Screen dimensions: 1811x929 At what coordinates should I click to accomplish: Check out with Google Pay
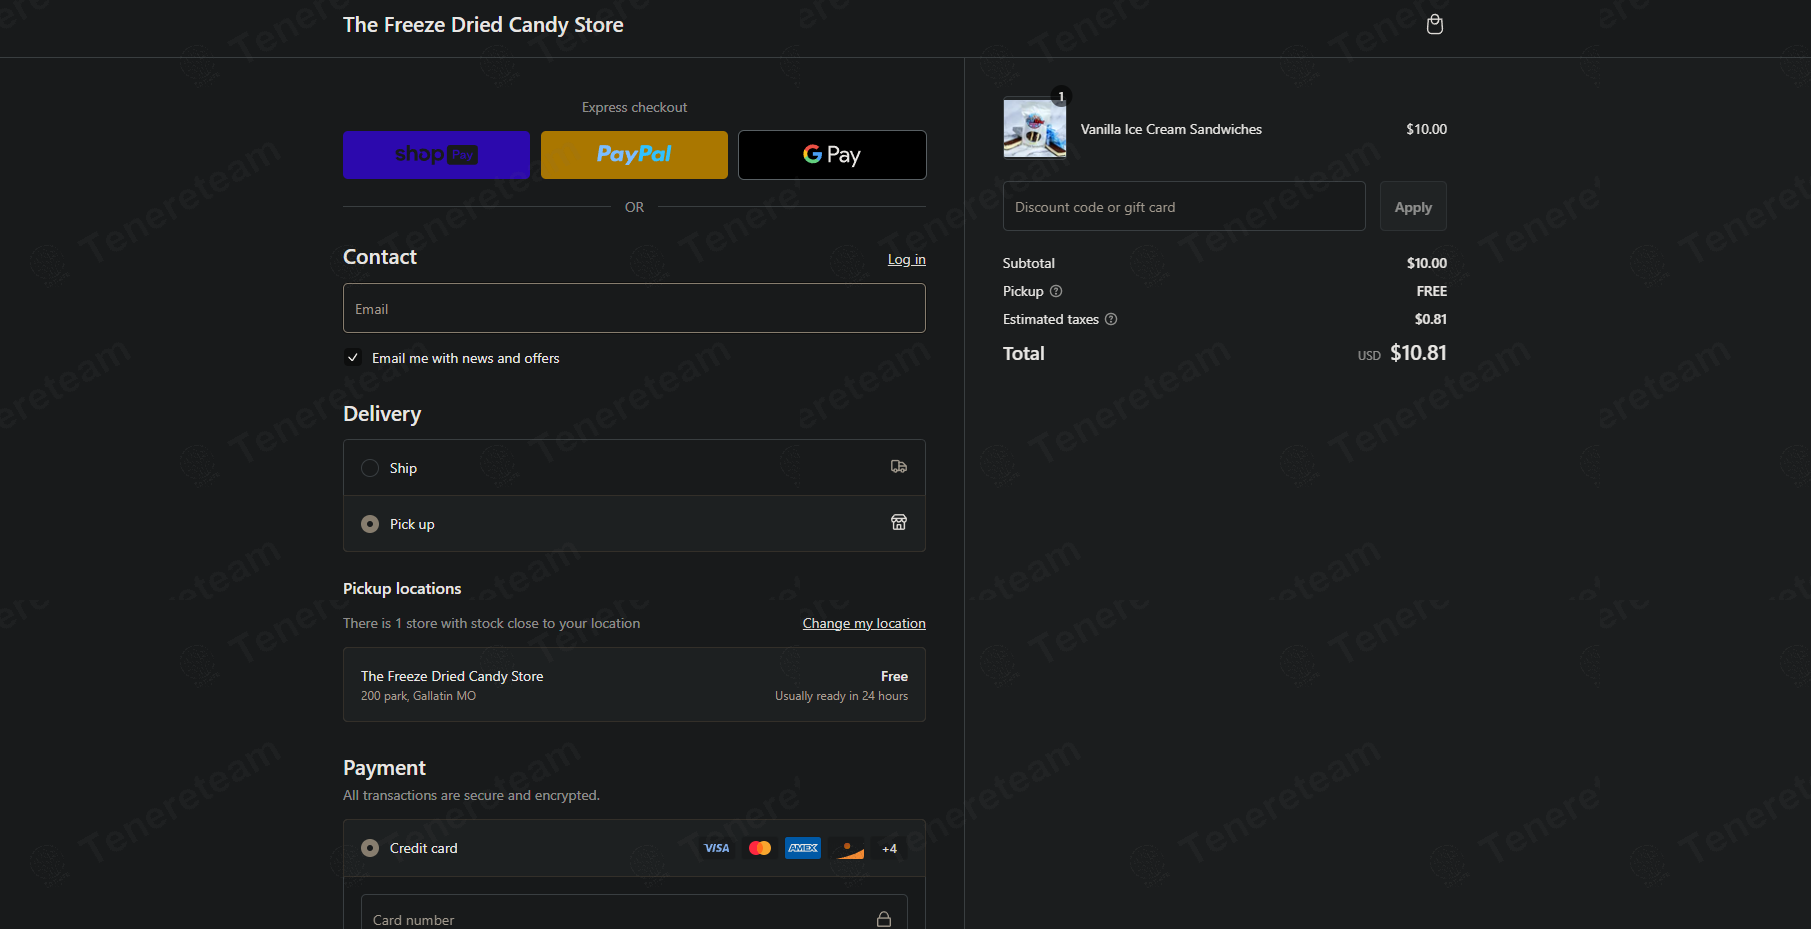click(x=832, y=155)
